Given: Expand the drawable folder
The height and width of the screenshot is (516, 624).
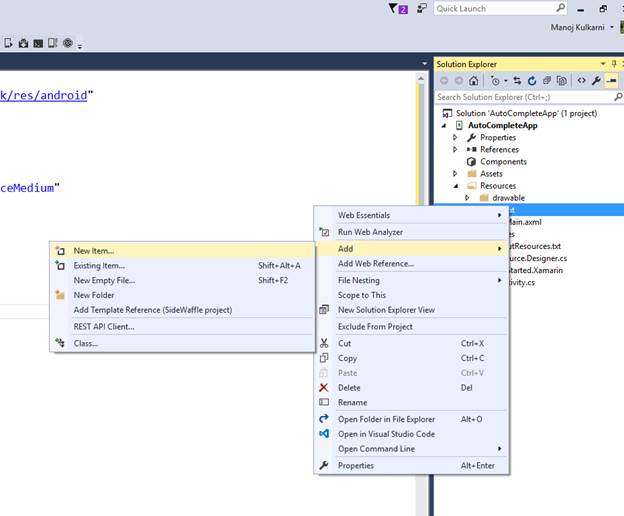Looking at the screenshot, I should click(467, 198).
